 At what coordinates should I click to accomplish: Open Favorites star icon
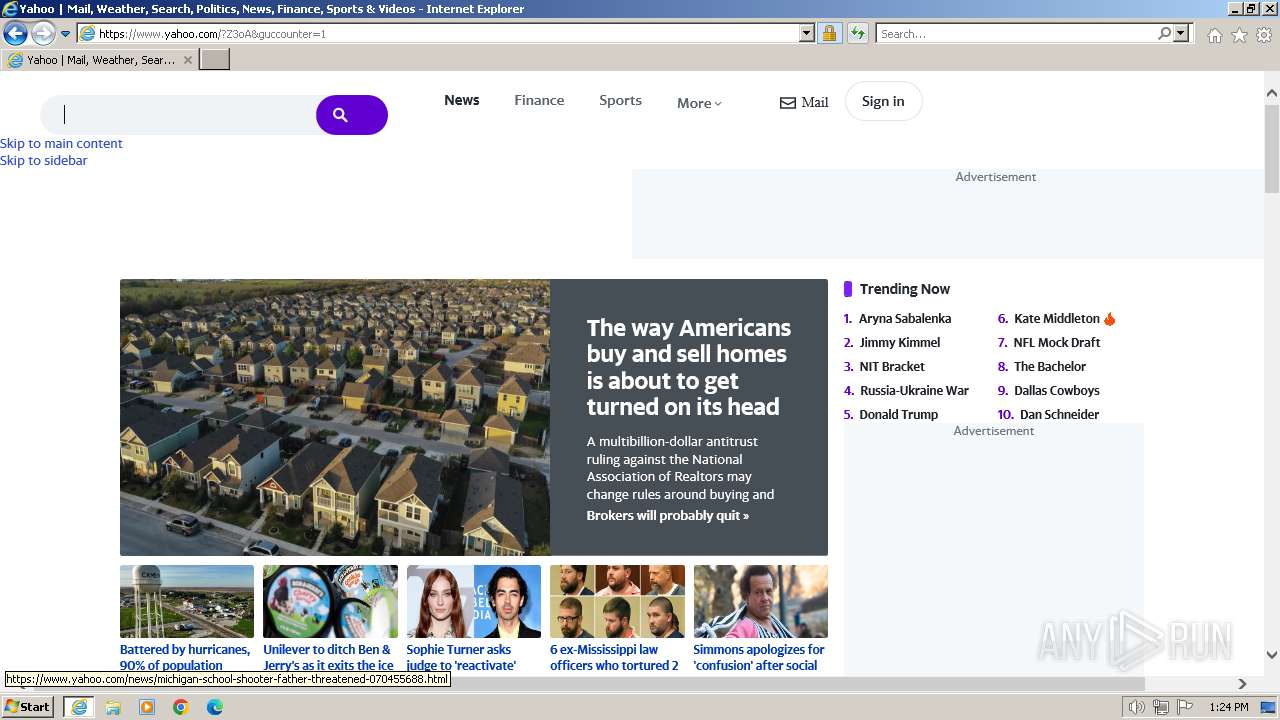(1239, 35)
